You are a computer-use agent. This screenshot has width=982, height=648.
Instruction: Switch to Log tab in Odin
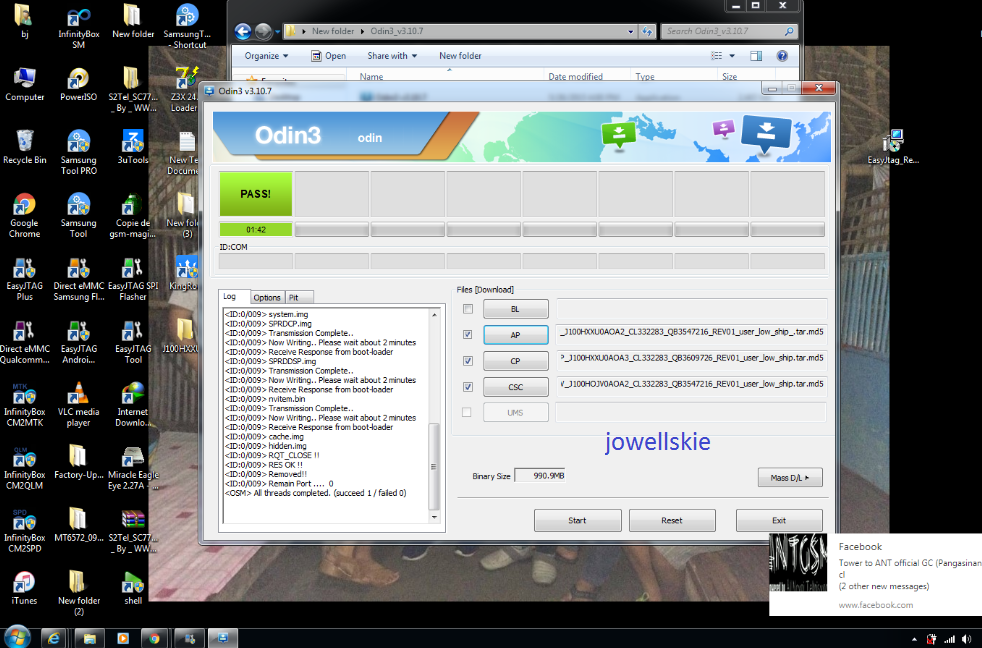click(230, 296)
